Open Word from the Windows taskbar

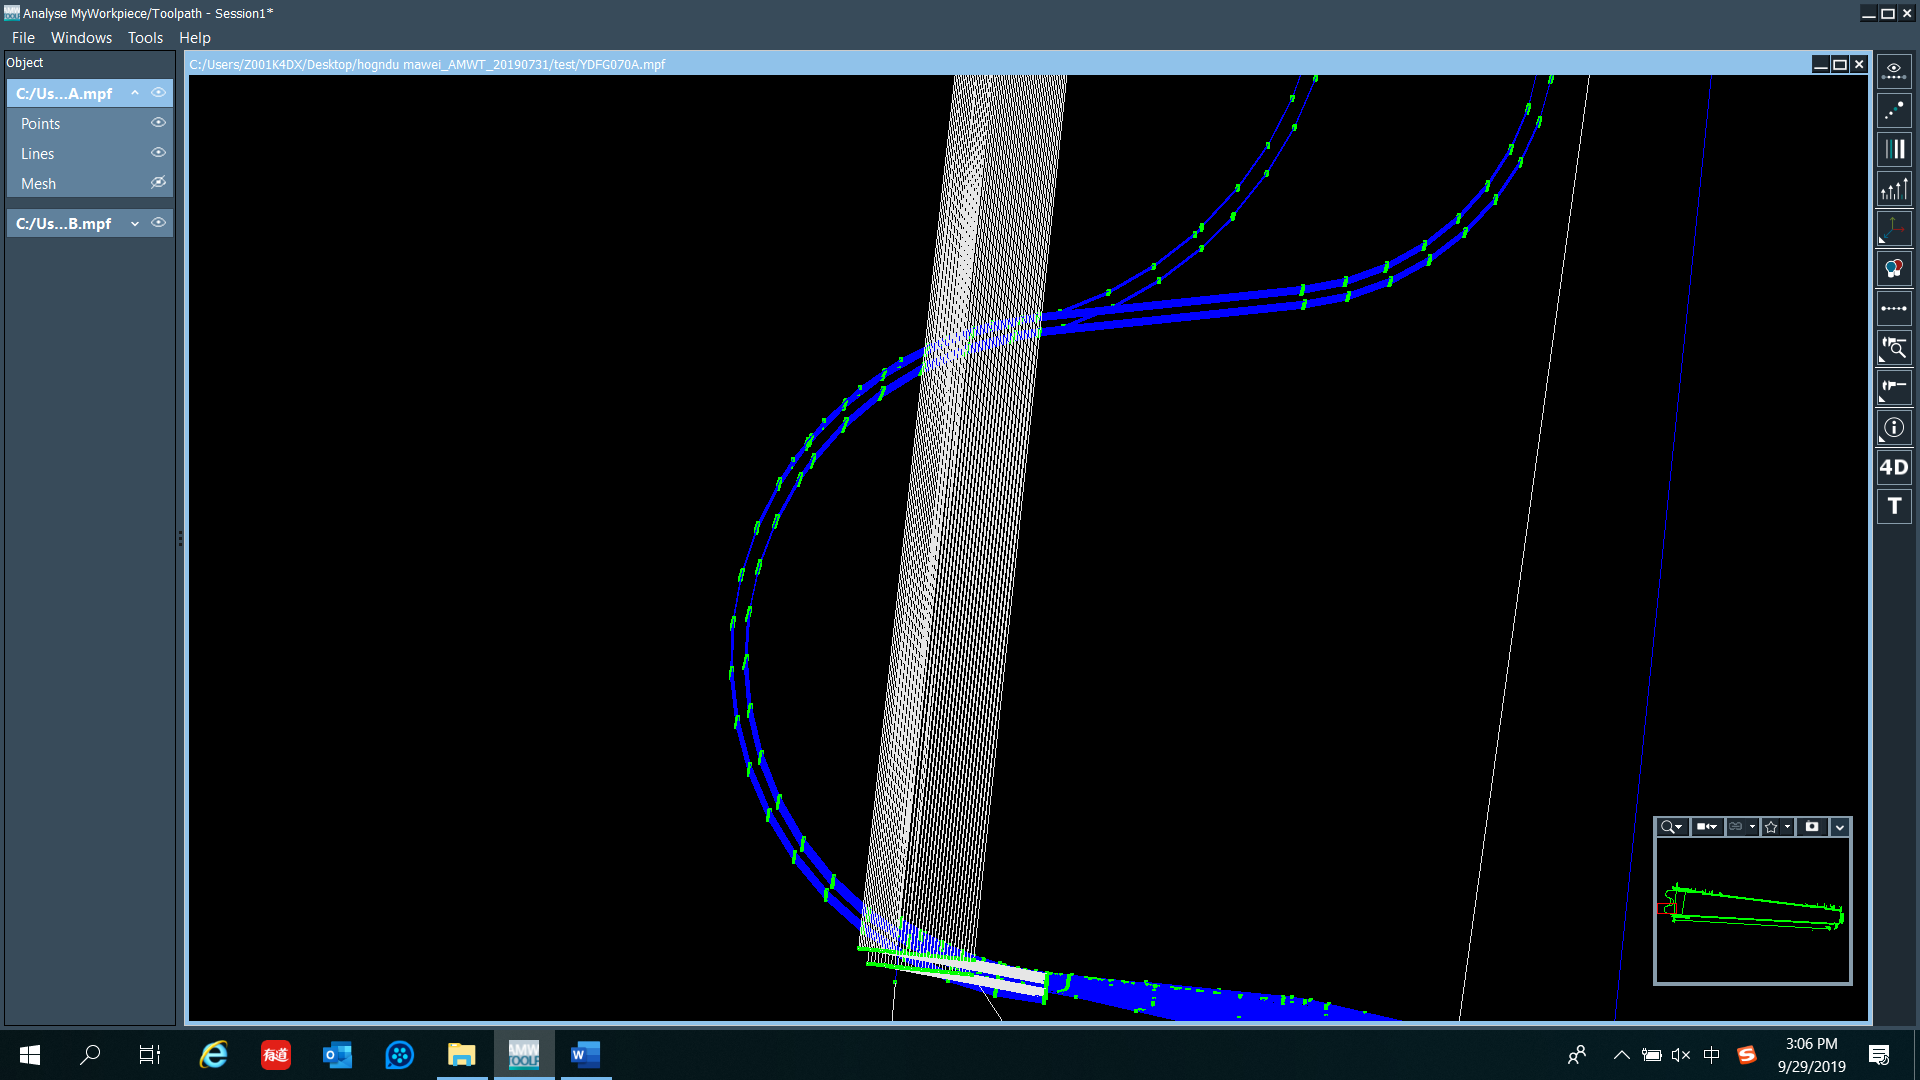click(585, 1055)
